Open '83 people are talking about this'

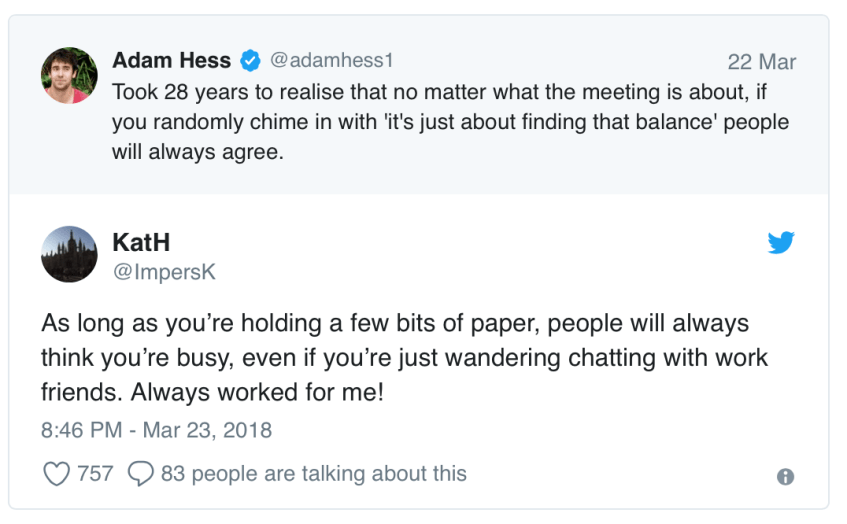[x=313, y=473]
